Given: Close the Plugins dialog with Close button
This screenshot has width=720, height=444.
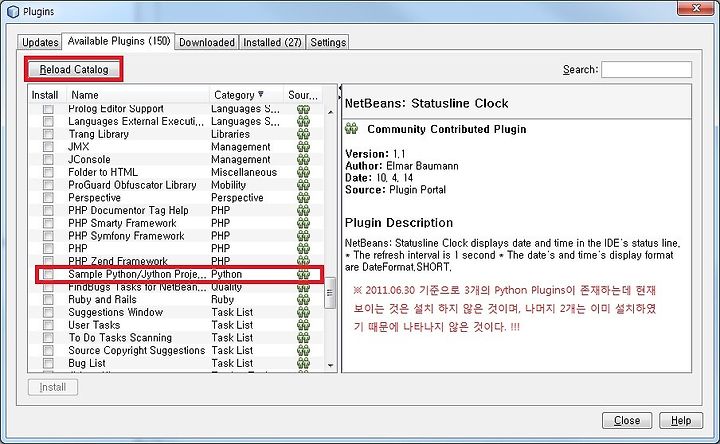Looking at the screenshot, I should click(627, 420).
